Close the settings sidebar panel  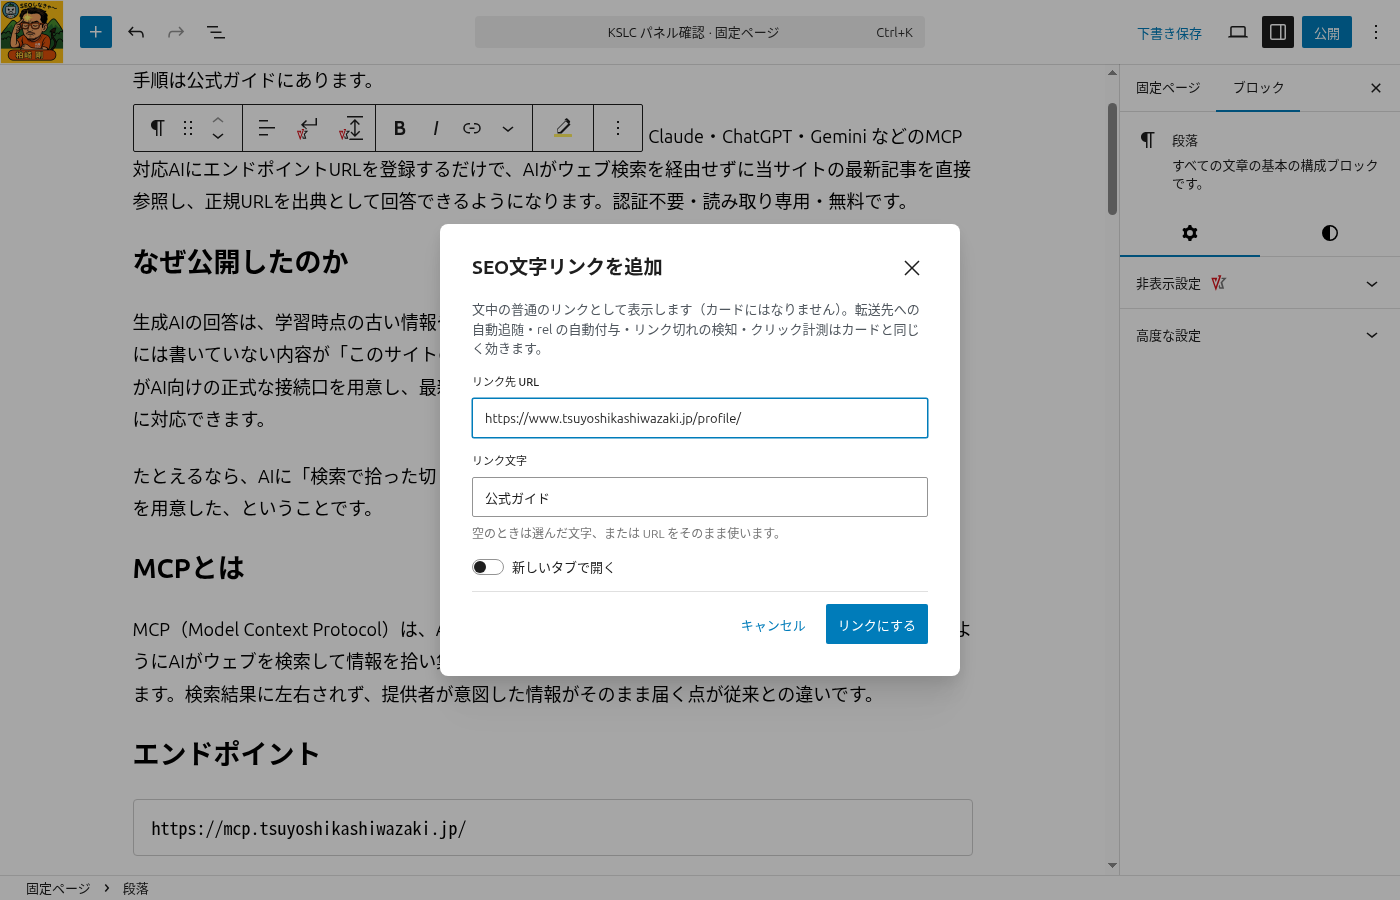[x=1376, y=88]
